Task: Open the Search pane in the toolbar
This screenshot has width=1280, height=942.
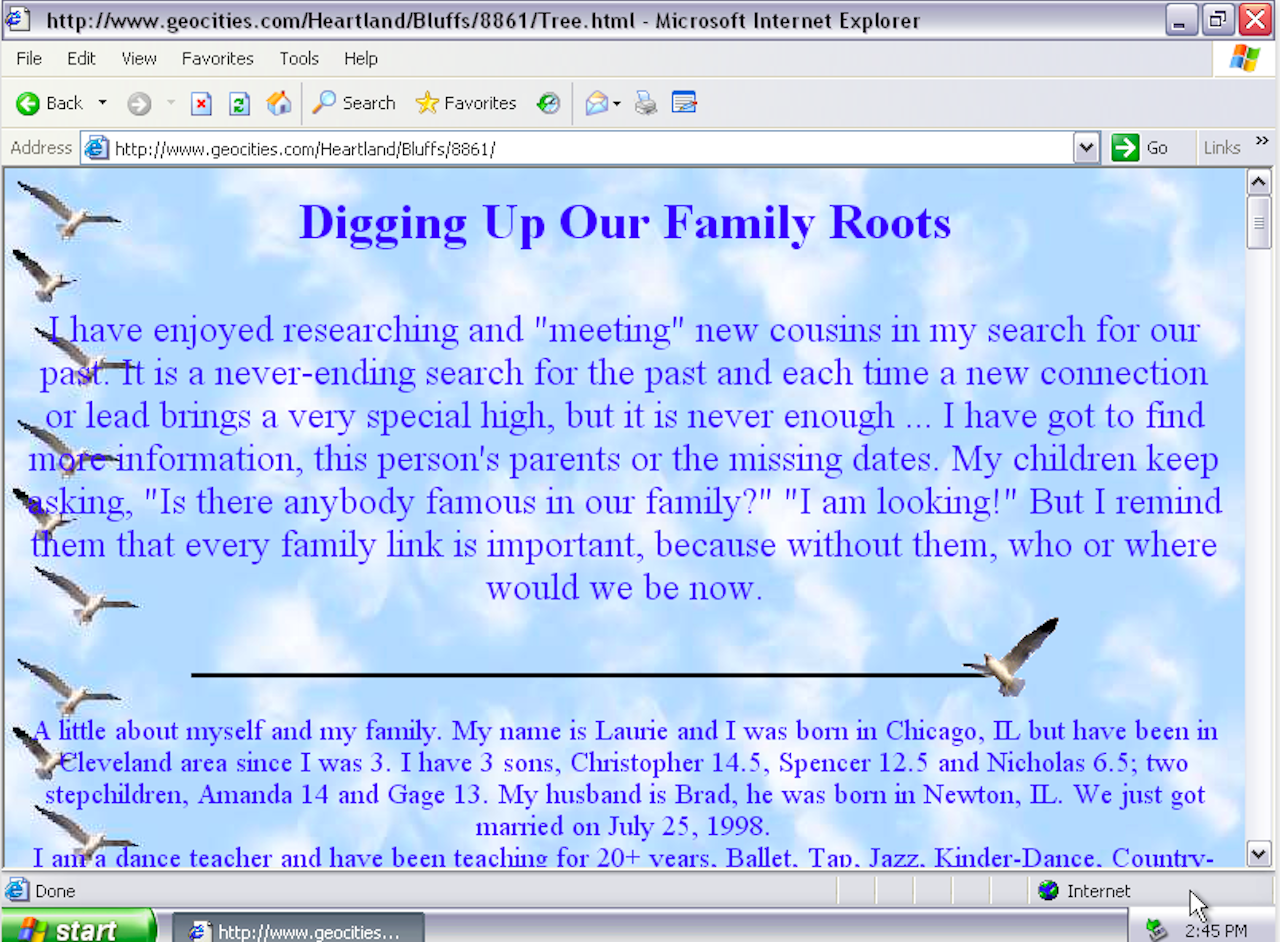Action: click(x=354, y=103)
